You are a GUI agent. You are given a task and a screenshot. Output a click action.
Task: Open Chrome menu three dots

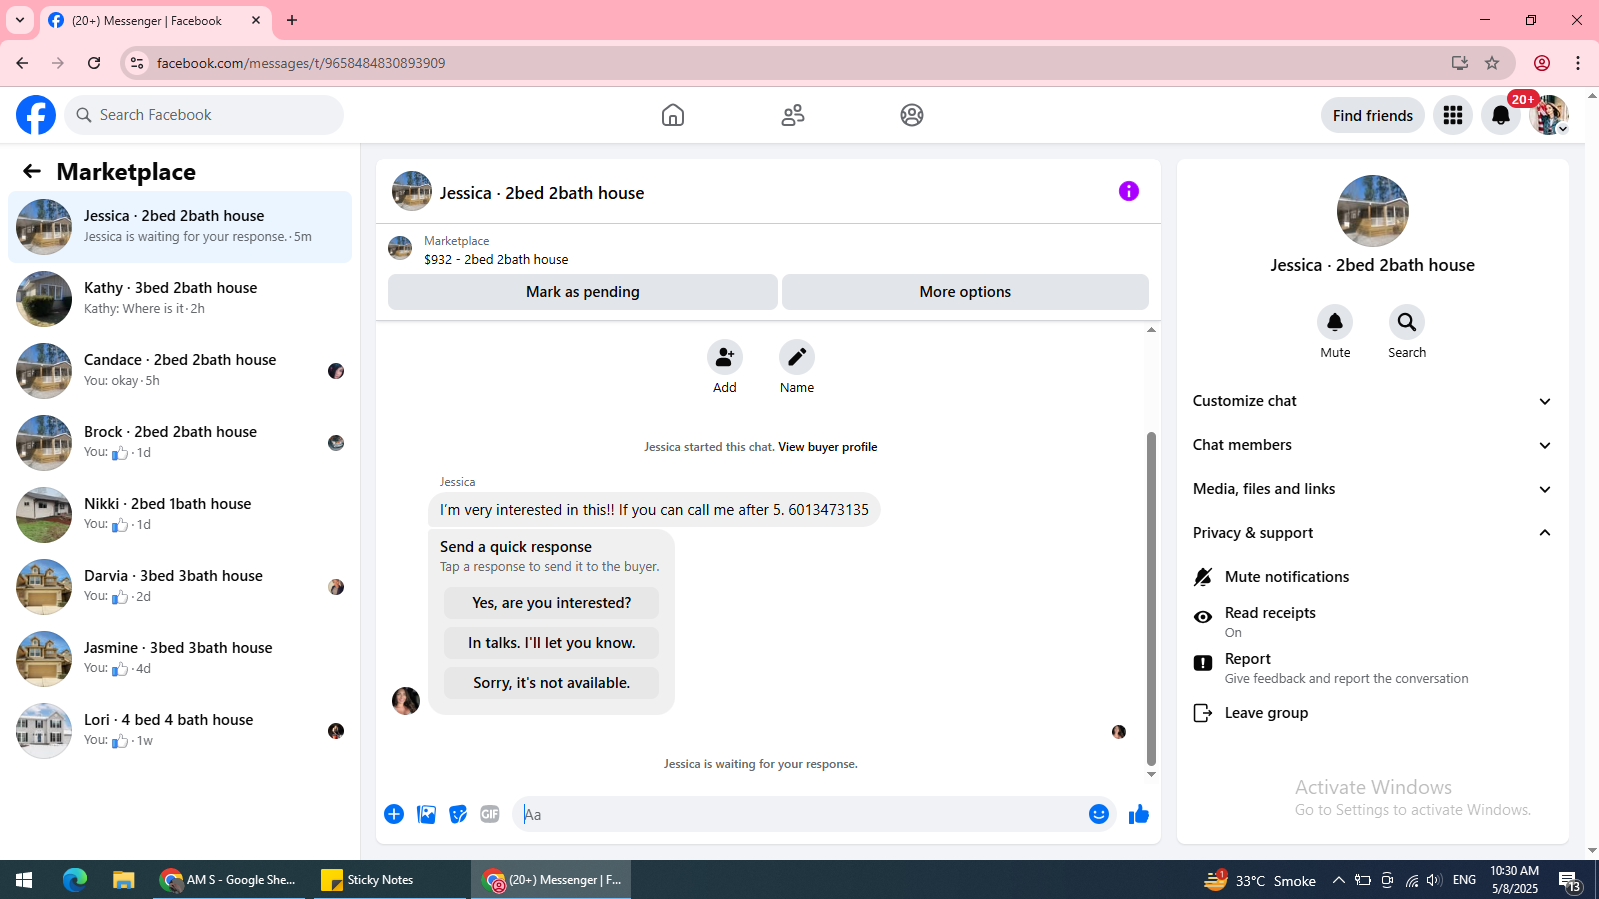(x=1578, y=63)
